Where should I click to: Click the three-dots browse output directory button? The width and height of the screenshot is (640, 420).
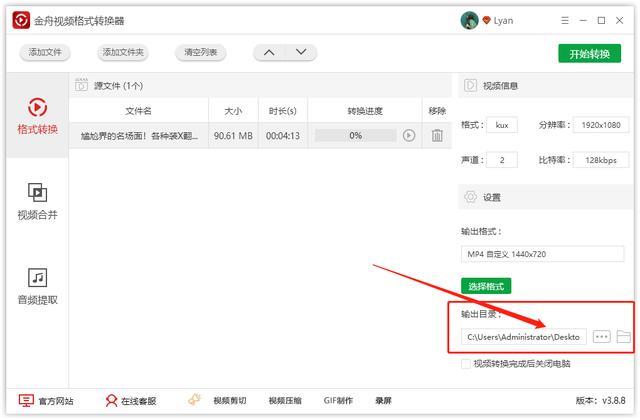click(601, 337)
